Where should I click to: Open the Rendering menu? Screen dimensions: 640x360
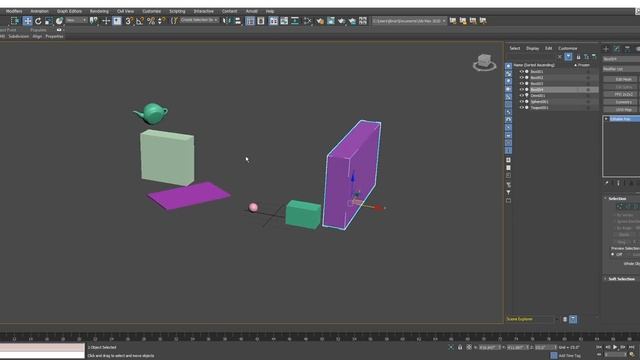click(x=99, y=11)
